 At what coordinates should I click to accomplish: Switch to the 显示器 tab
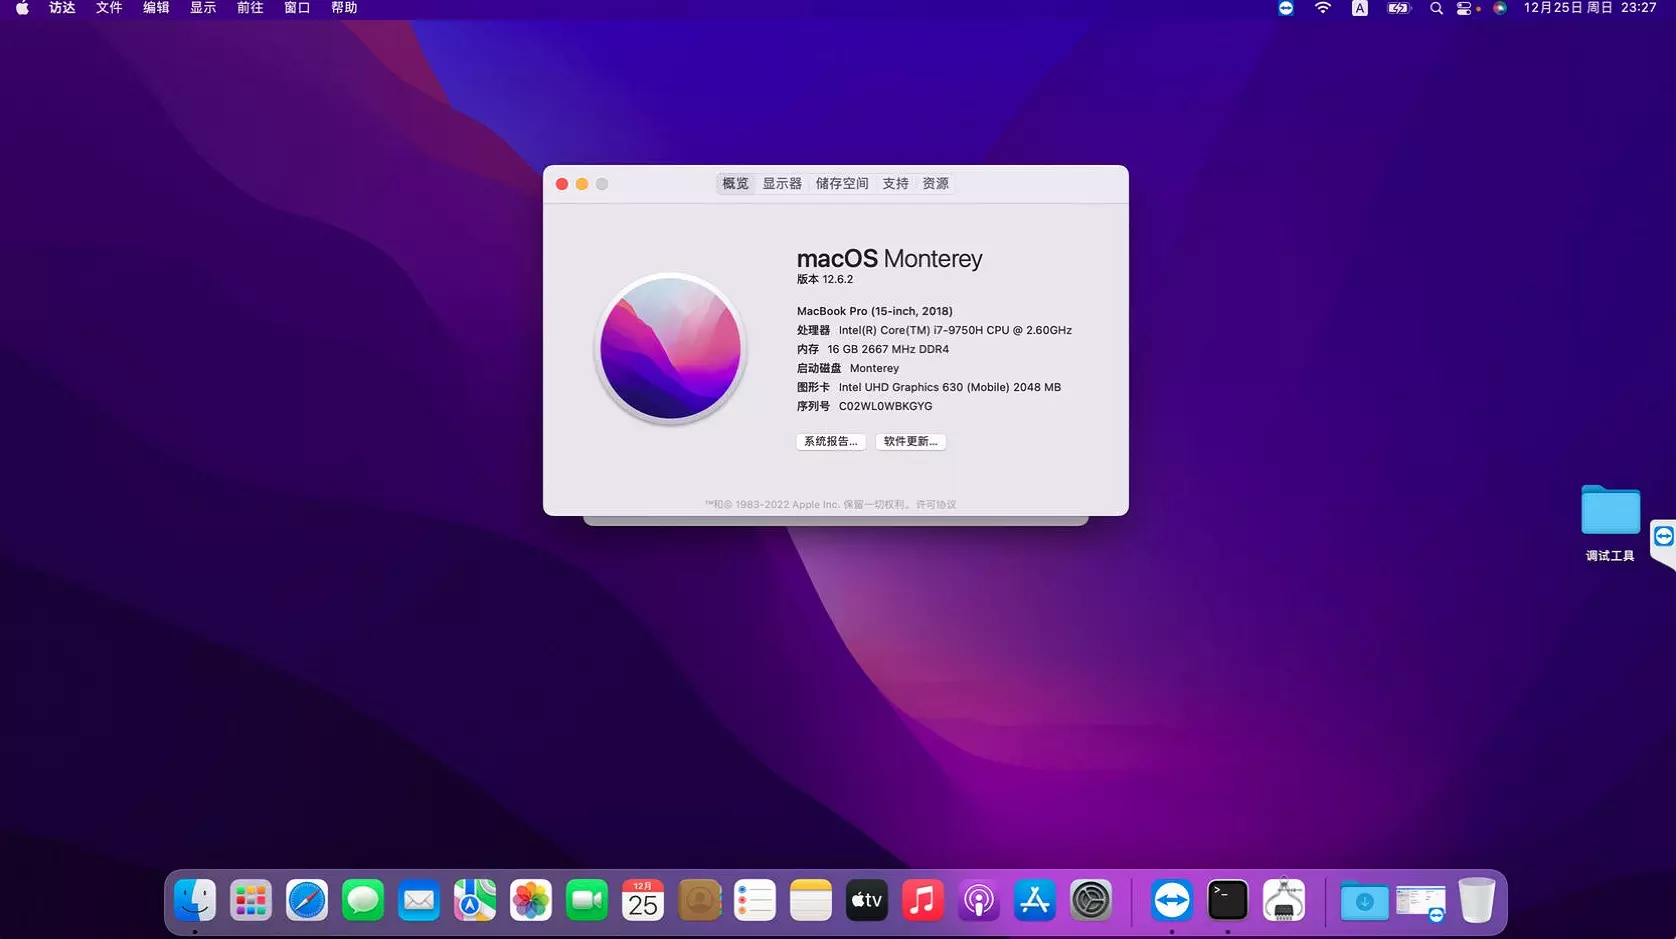coord(782,184)
